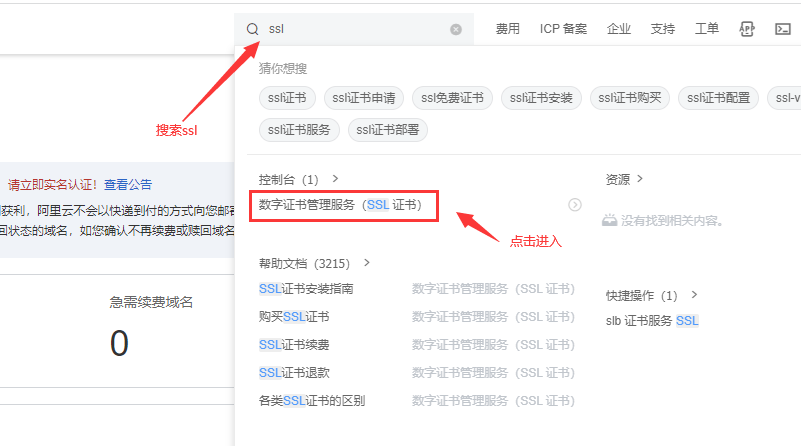Click the round arrow icon beside the SSL console result
Screen dimensions: 801x446
575,205
